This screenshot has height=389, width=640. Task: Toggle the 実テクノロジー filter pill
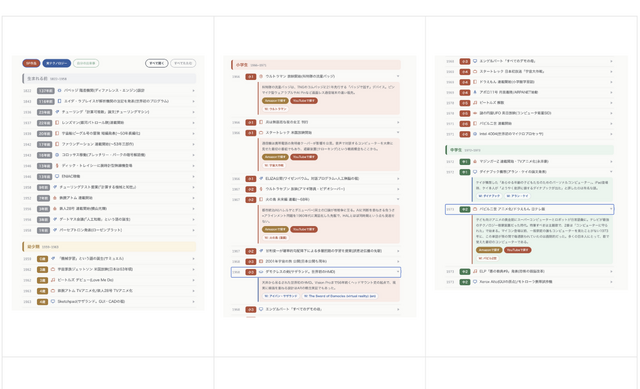[x=57, y=63]
